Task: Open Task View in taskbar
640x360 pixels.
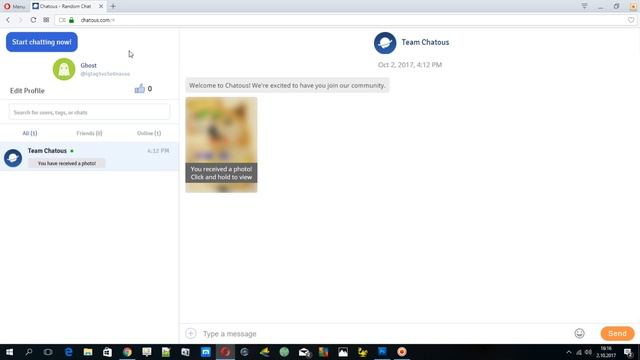Action: (x=48, y=352)
